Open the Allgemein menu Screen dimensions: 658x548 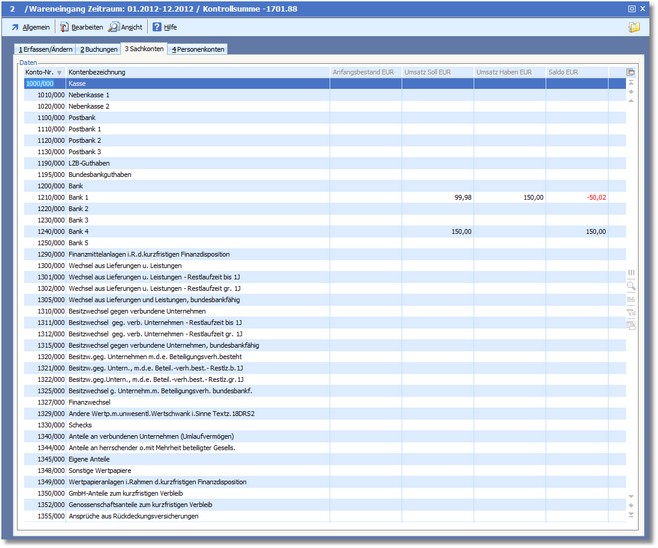coord(30,27)
